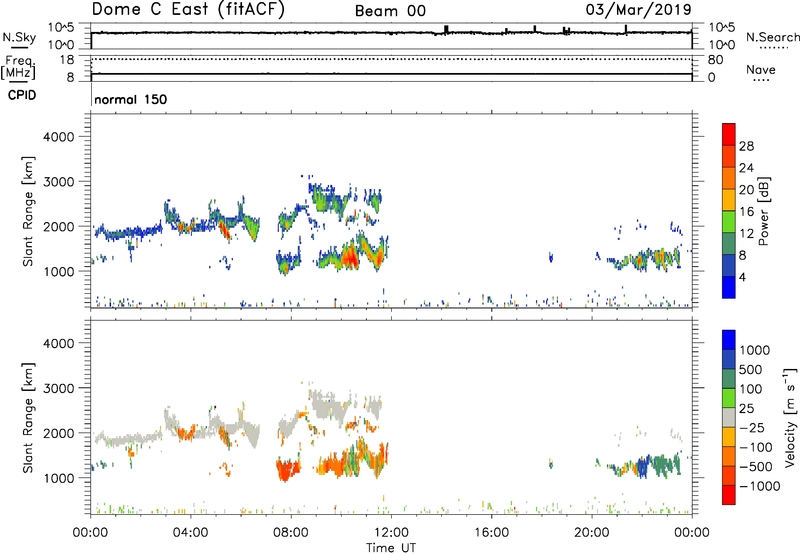Screen dimensions: 800x554
Task: Pick the red top segment of power colorbar
Action: [x=729, y=134]
